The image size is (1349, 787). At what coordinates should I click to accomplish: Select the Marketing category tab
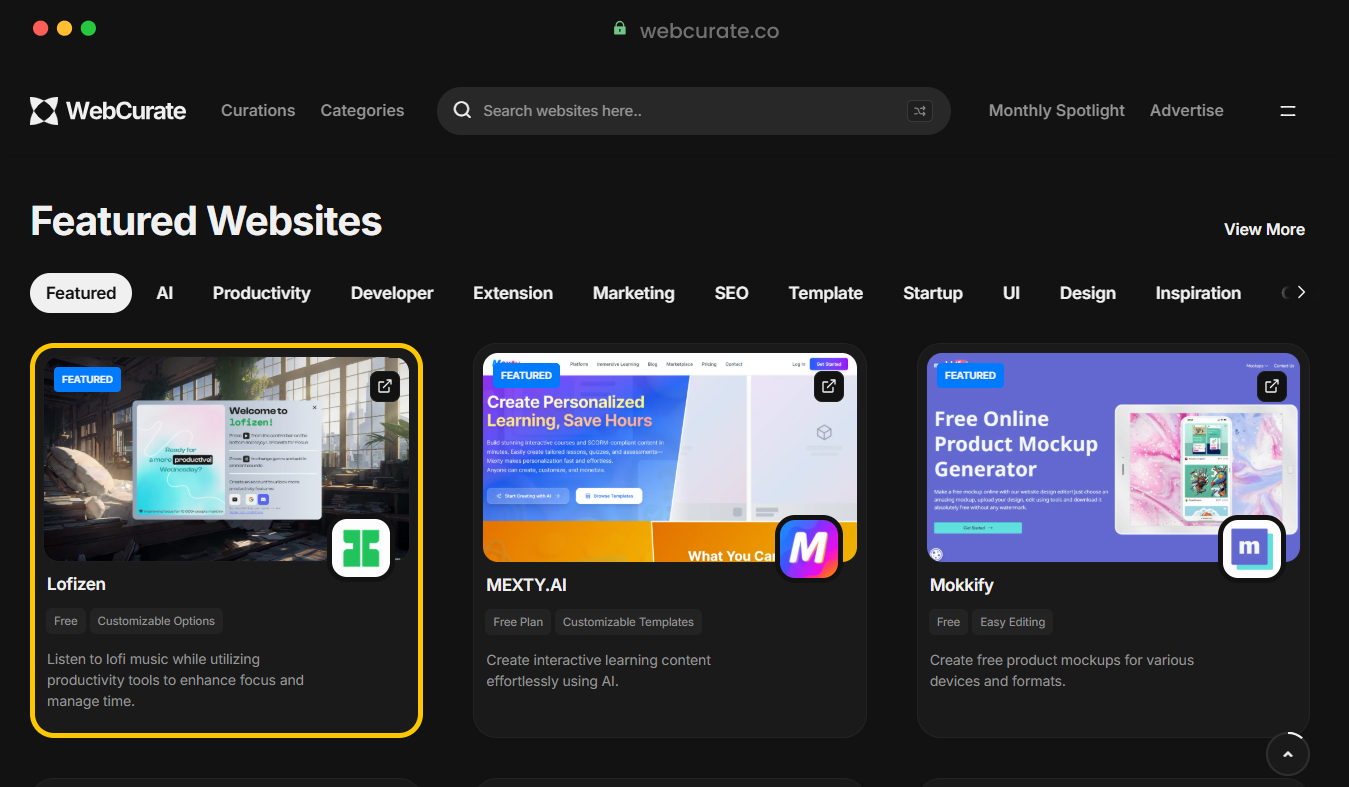[x=634, y=293]
